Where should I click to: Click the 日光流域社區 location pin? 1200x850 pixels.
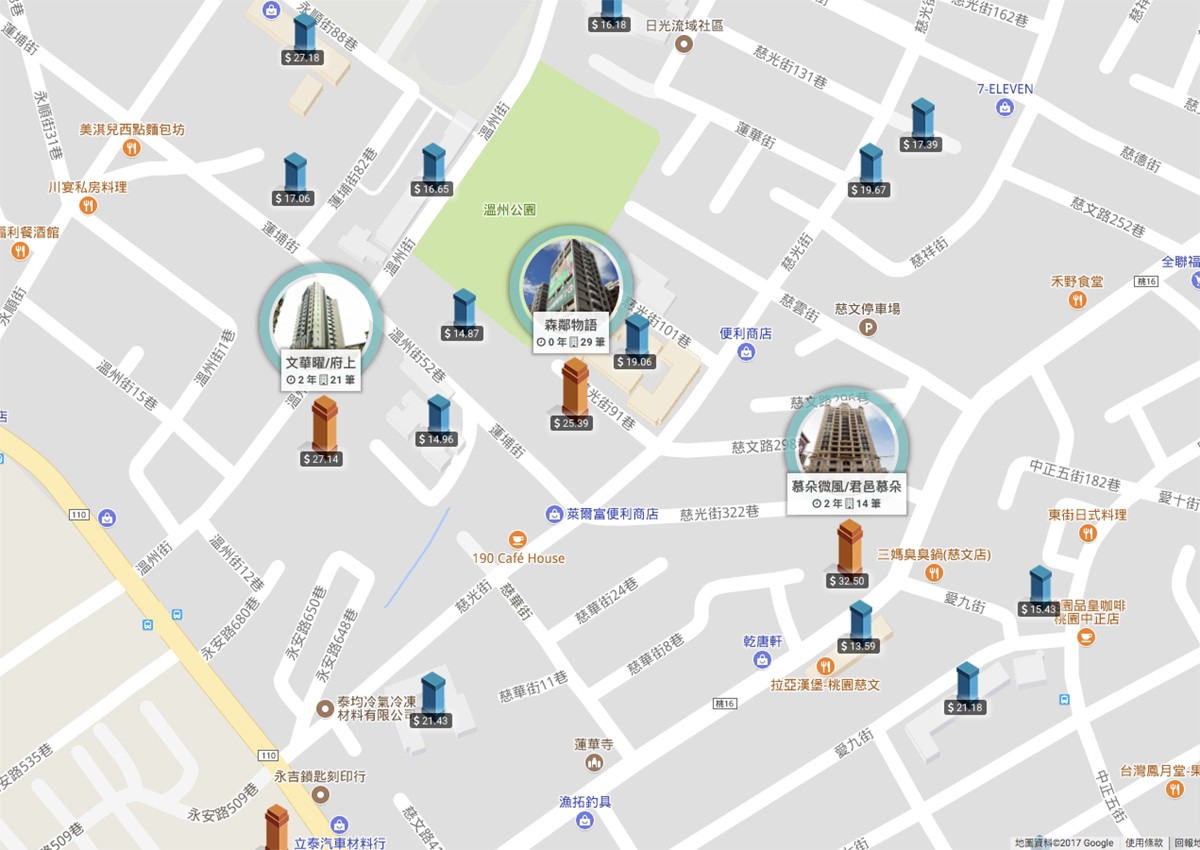684,45
